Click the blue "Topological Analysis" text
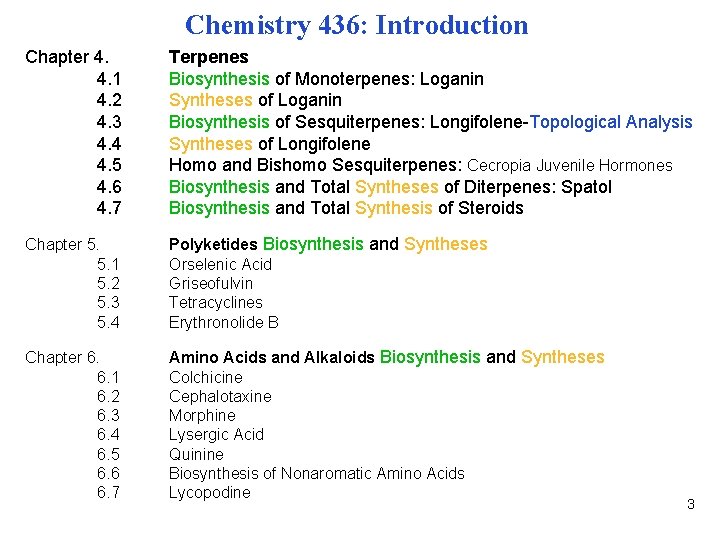The height and width of the screenshot is (540, 720). pyautogui.click(x=611, y=122)
